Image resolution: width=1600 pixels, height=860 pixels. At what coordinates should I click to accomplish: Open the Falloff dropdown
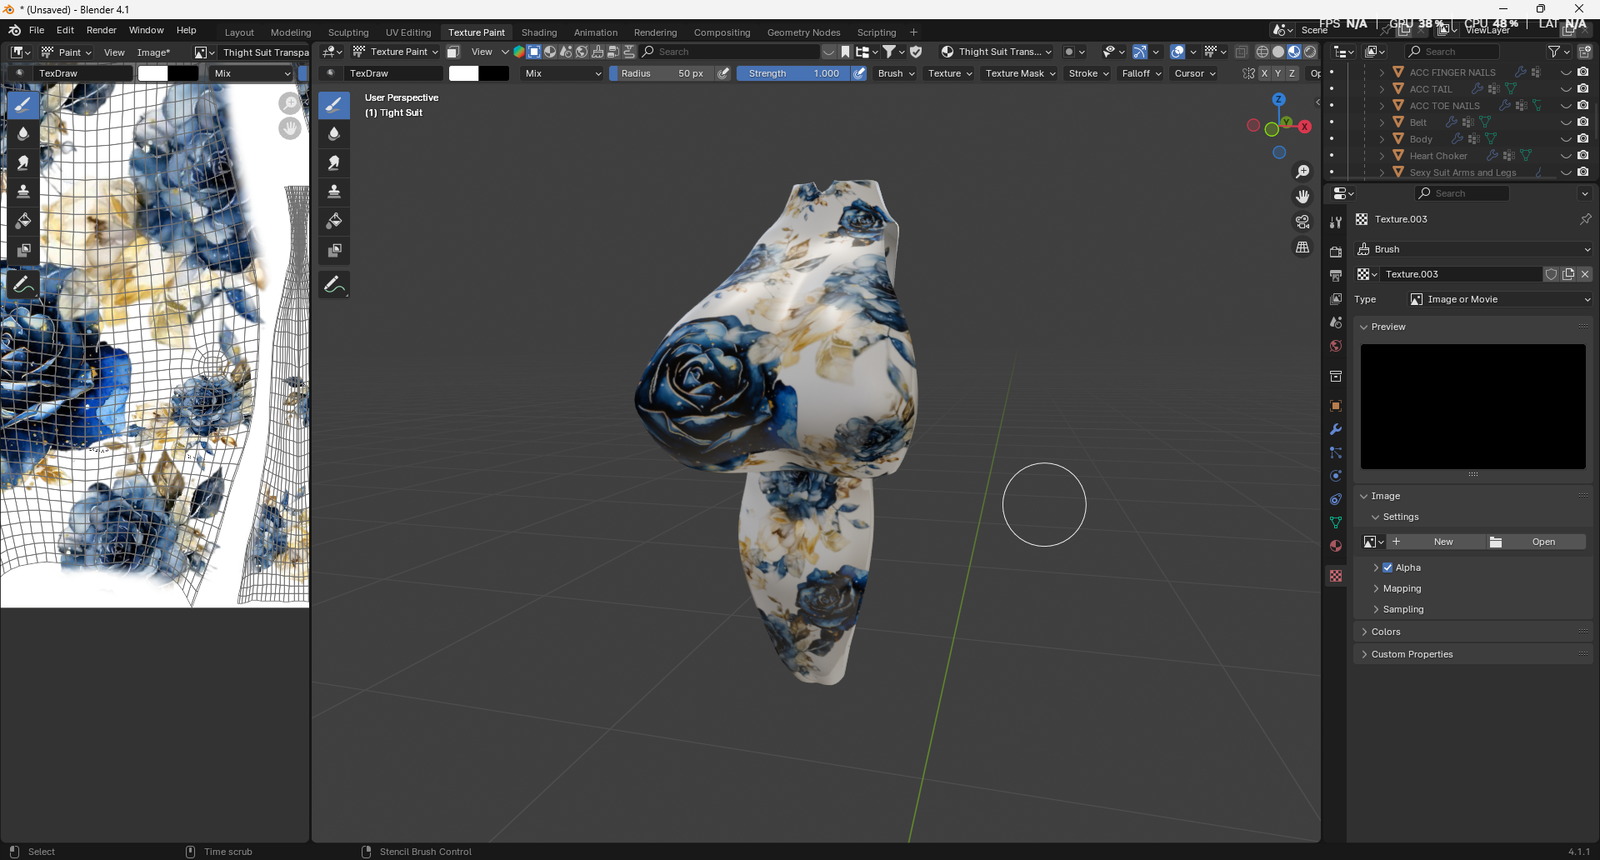pos(1141,73)
